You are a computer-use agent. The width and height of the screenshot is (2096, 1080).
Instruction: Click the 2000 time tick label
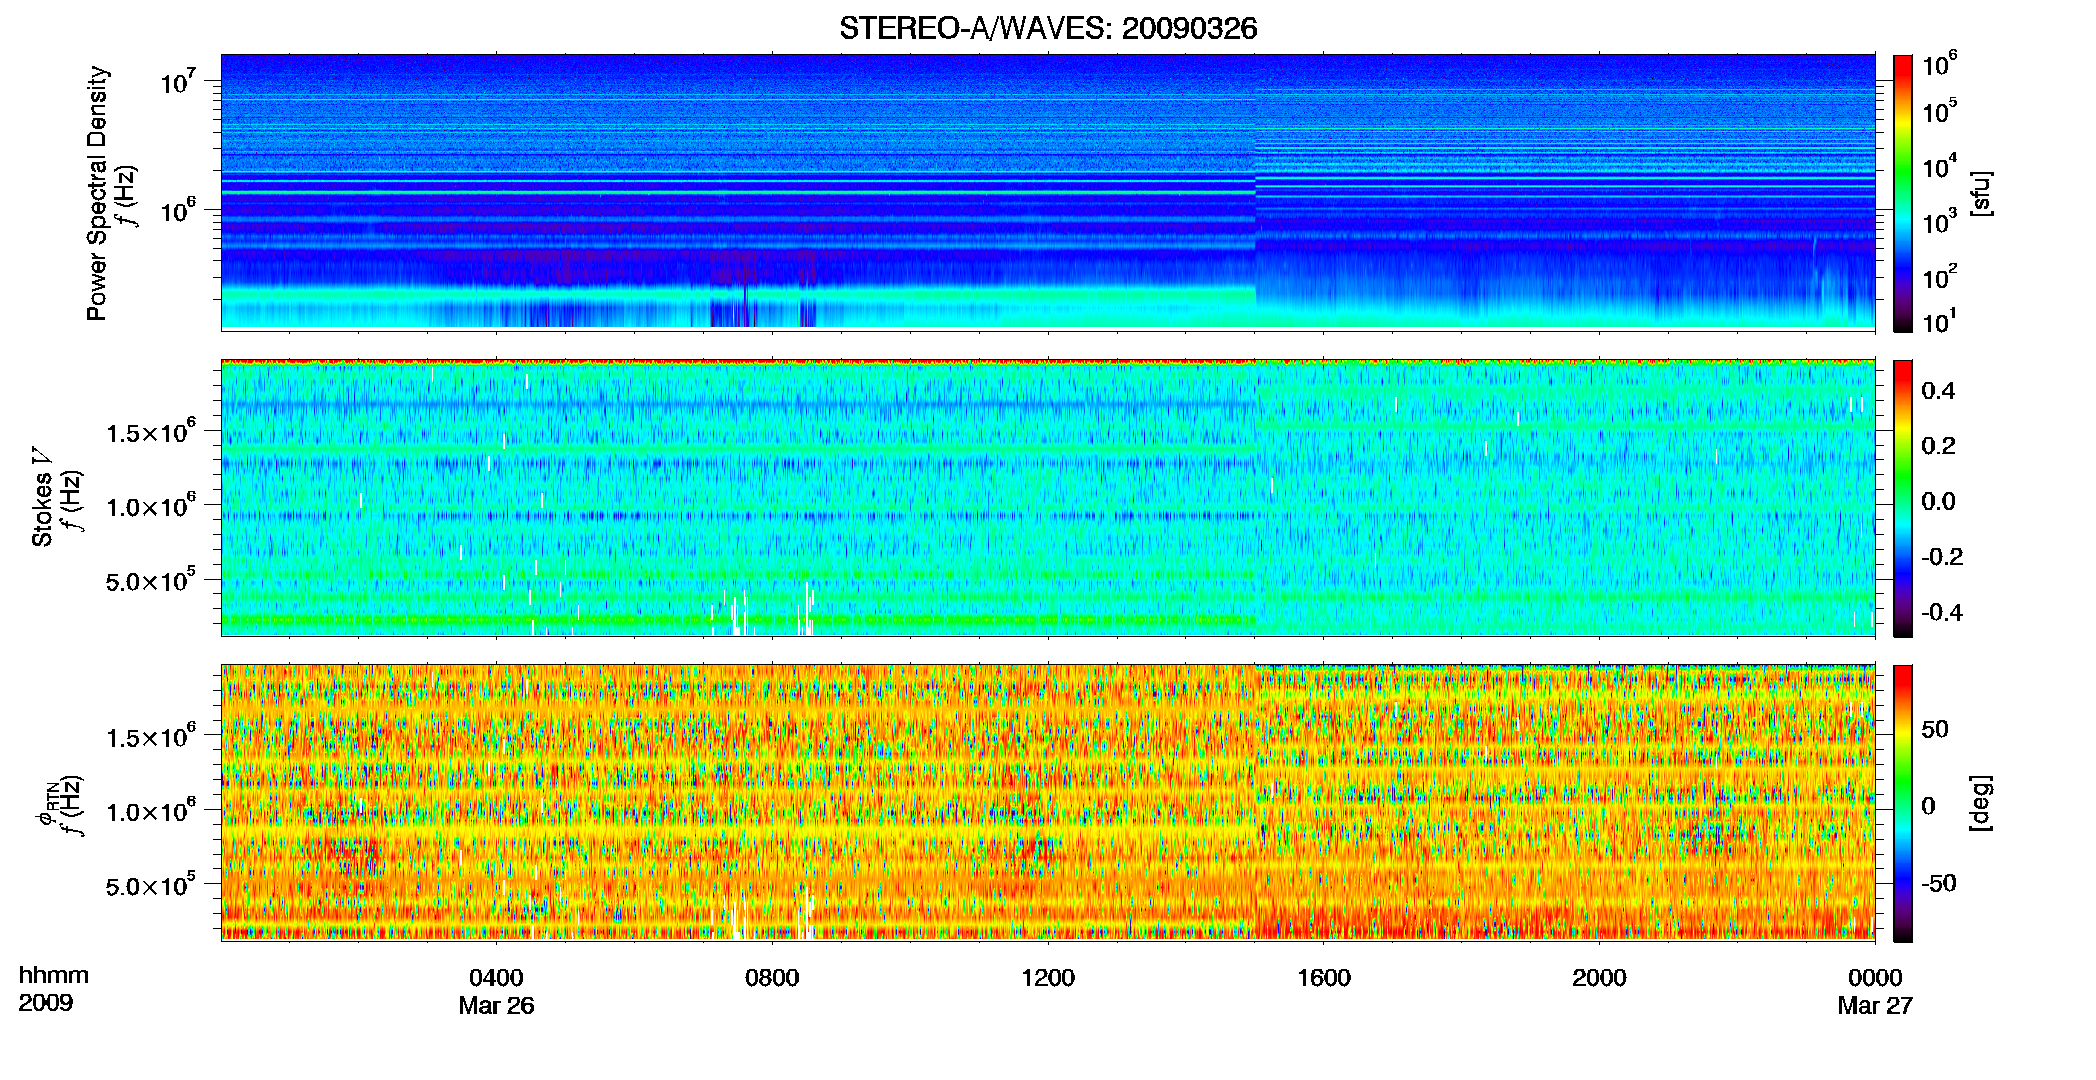click(x=1599, y=977)
